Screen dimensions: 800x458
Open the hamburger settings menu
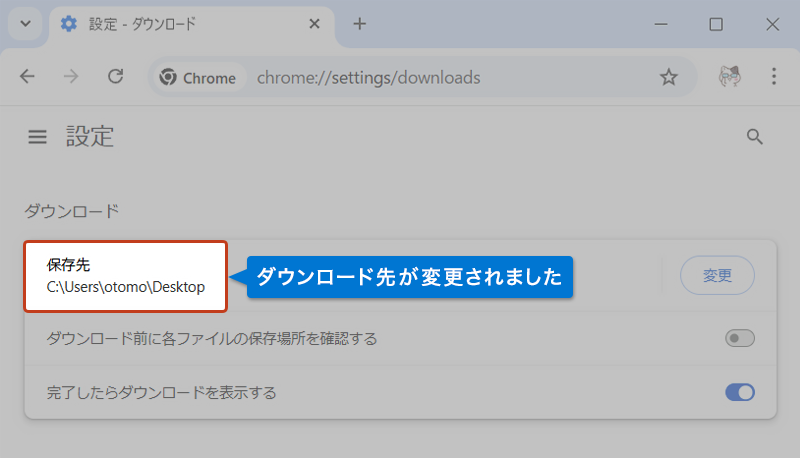click(37, 137)
